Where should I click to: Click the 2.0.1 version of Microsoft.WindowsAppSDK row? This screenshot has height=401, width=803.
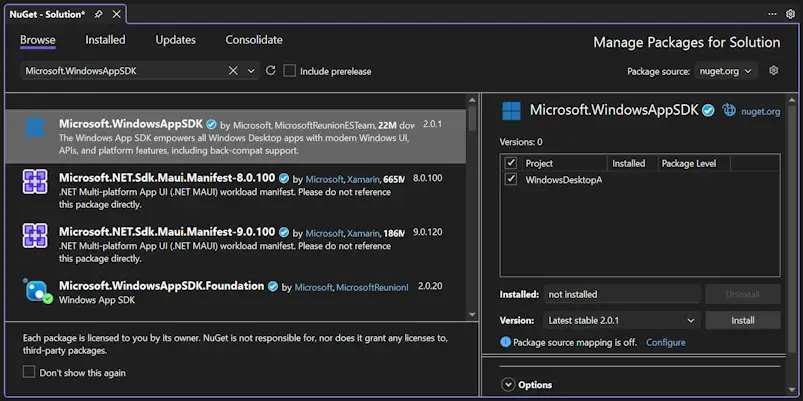point(432,124)
